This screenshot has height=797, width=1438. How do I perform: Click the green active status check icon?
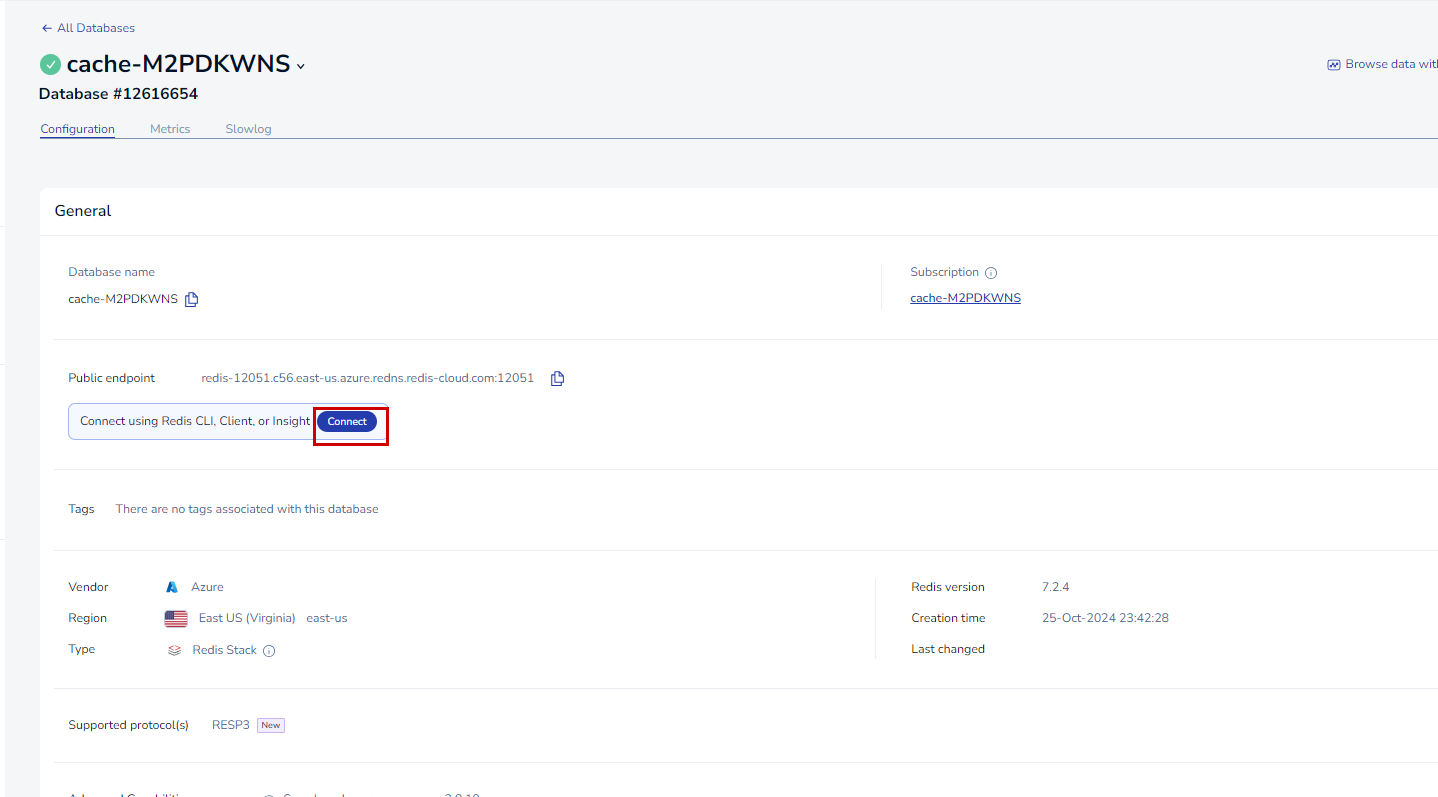[x=50, y=65]
